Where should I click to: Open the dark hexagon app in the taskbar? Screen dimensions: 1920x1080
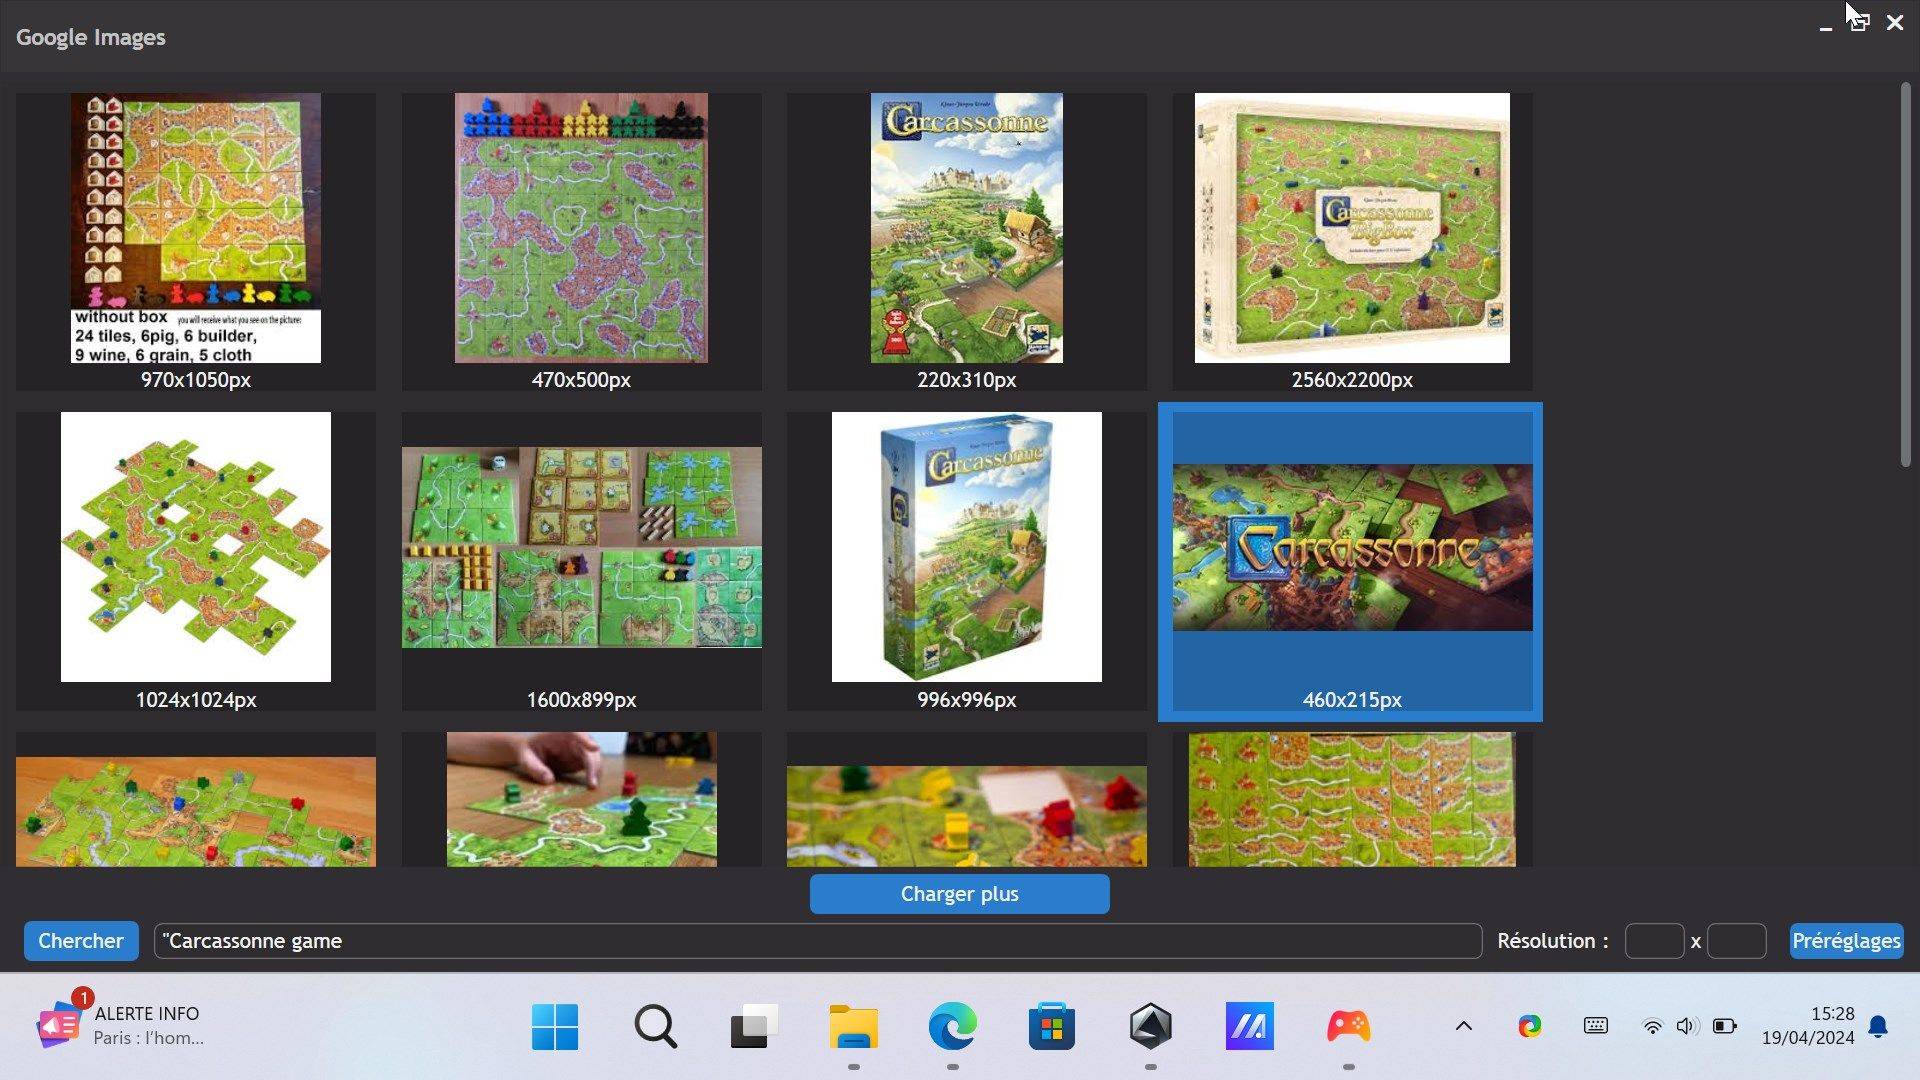(1150, 1027)
